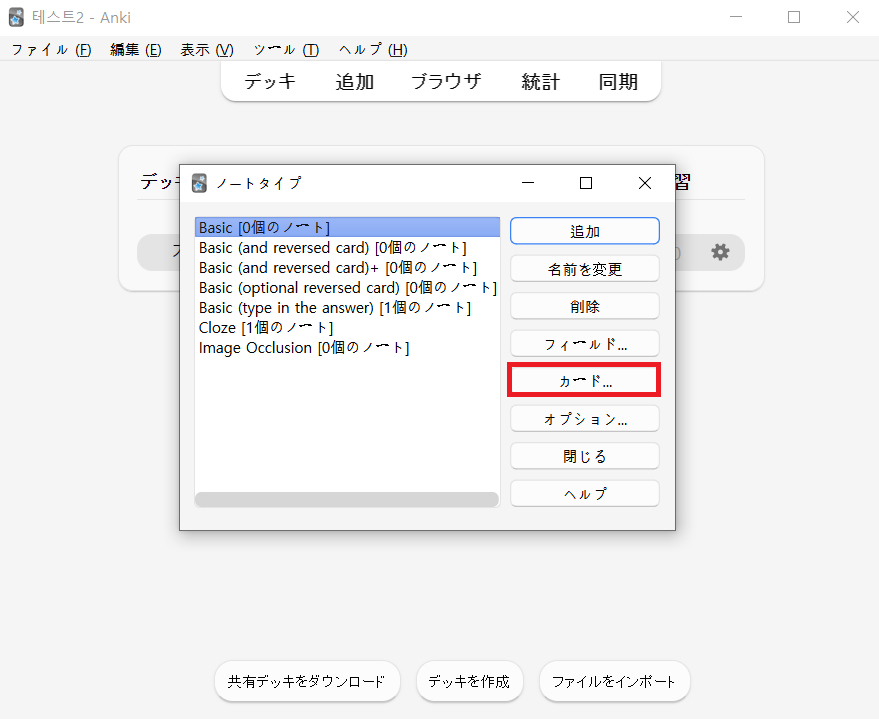The height and width of the screenshot is (719, 879).
Task: Open the ツール menu
Action: click(286, 50)
